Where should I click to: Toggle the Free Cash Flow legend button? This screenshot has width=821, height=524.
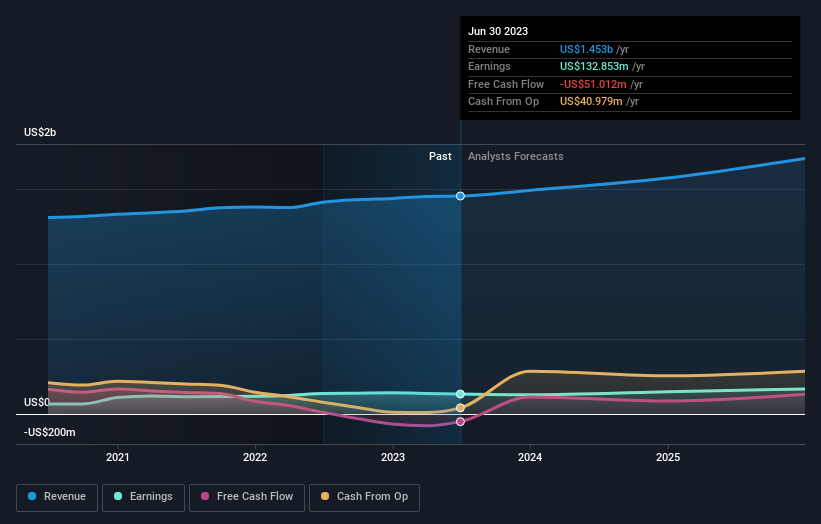247,497
